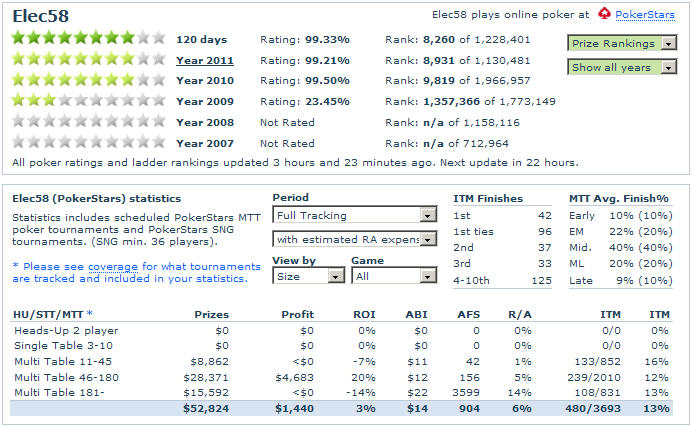Open the coverage link in the statistics note
The width and height of the screenshot is (692, 427).
point(113,267)
